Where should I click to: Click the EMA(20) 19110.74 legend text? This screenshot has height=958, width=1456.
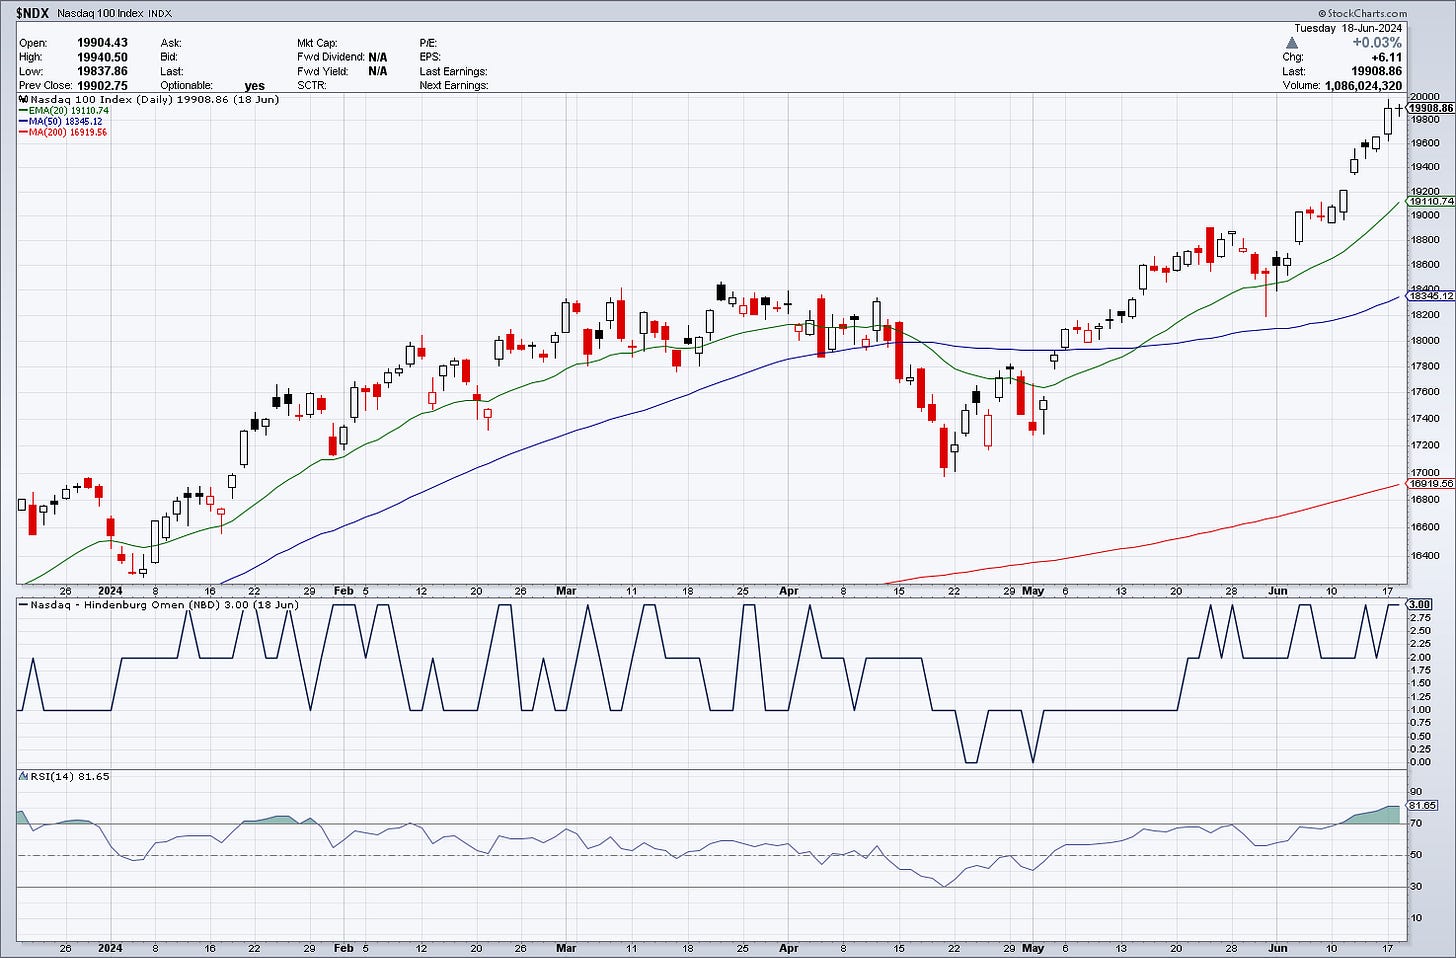[x=69, y=111]
